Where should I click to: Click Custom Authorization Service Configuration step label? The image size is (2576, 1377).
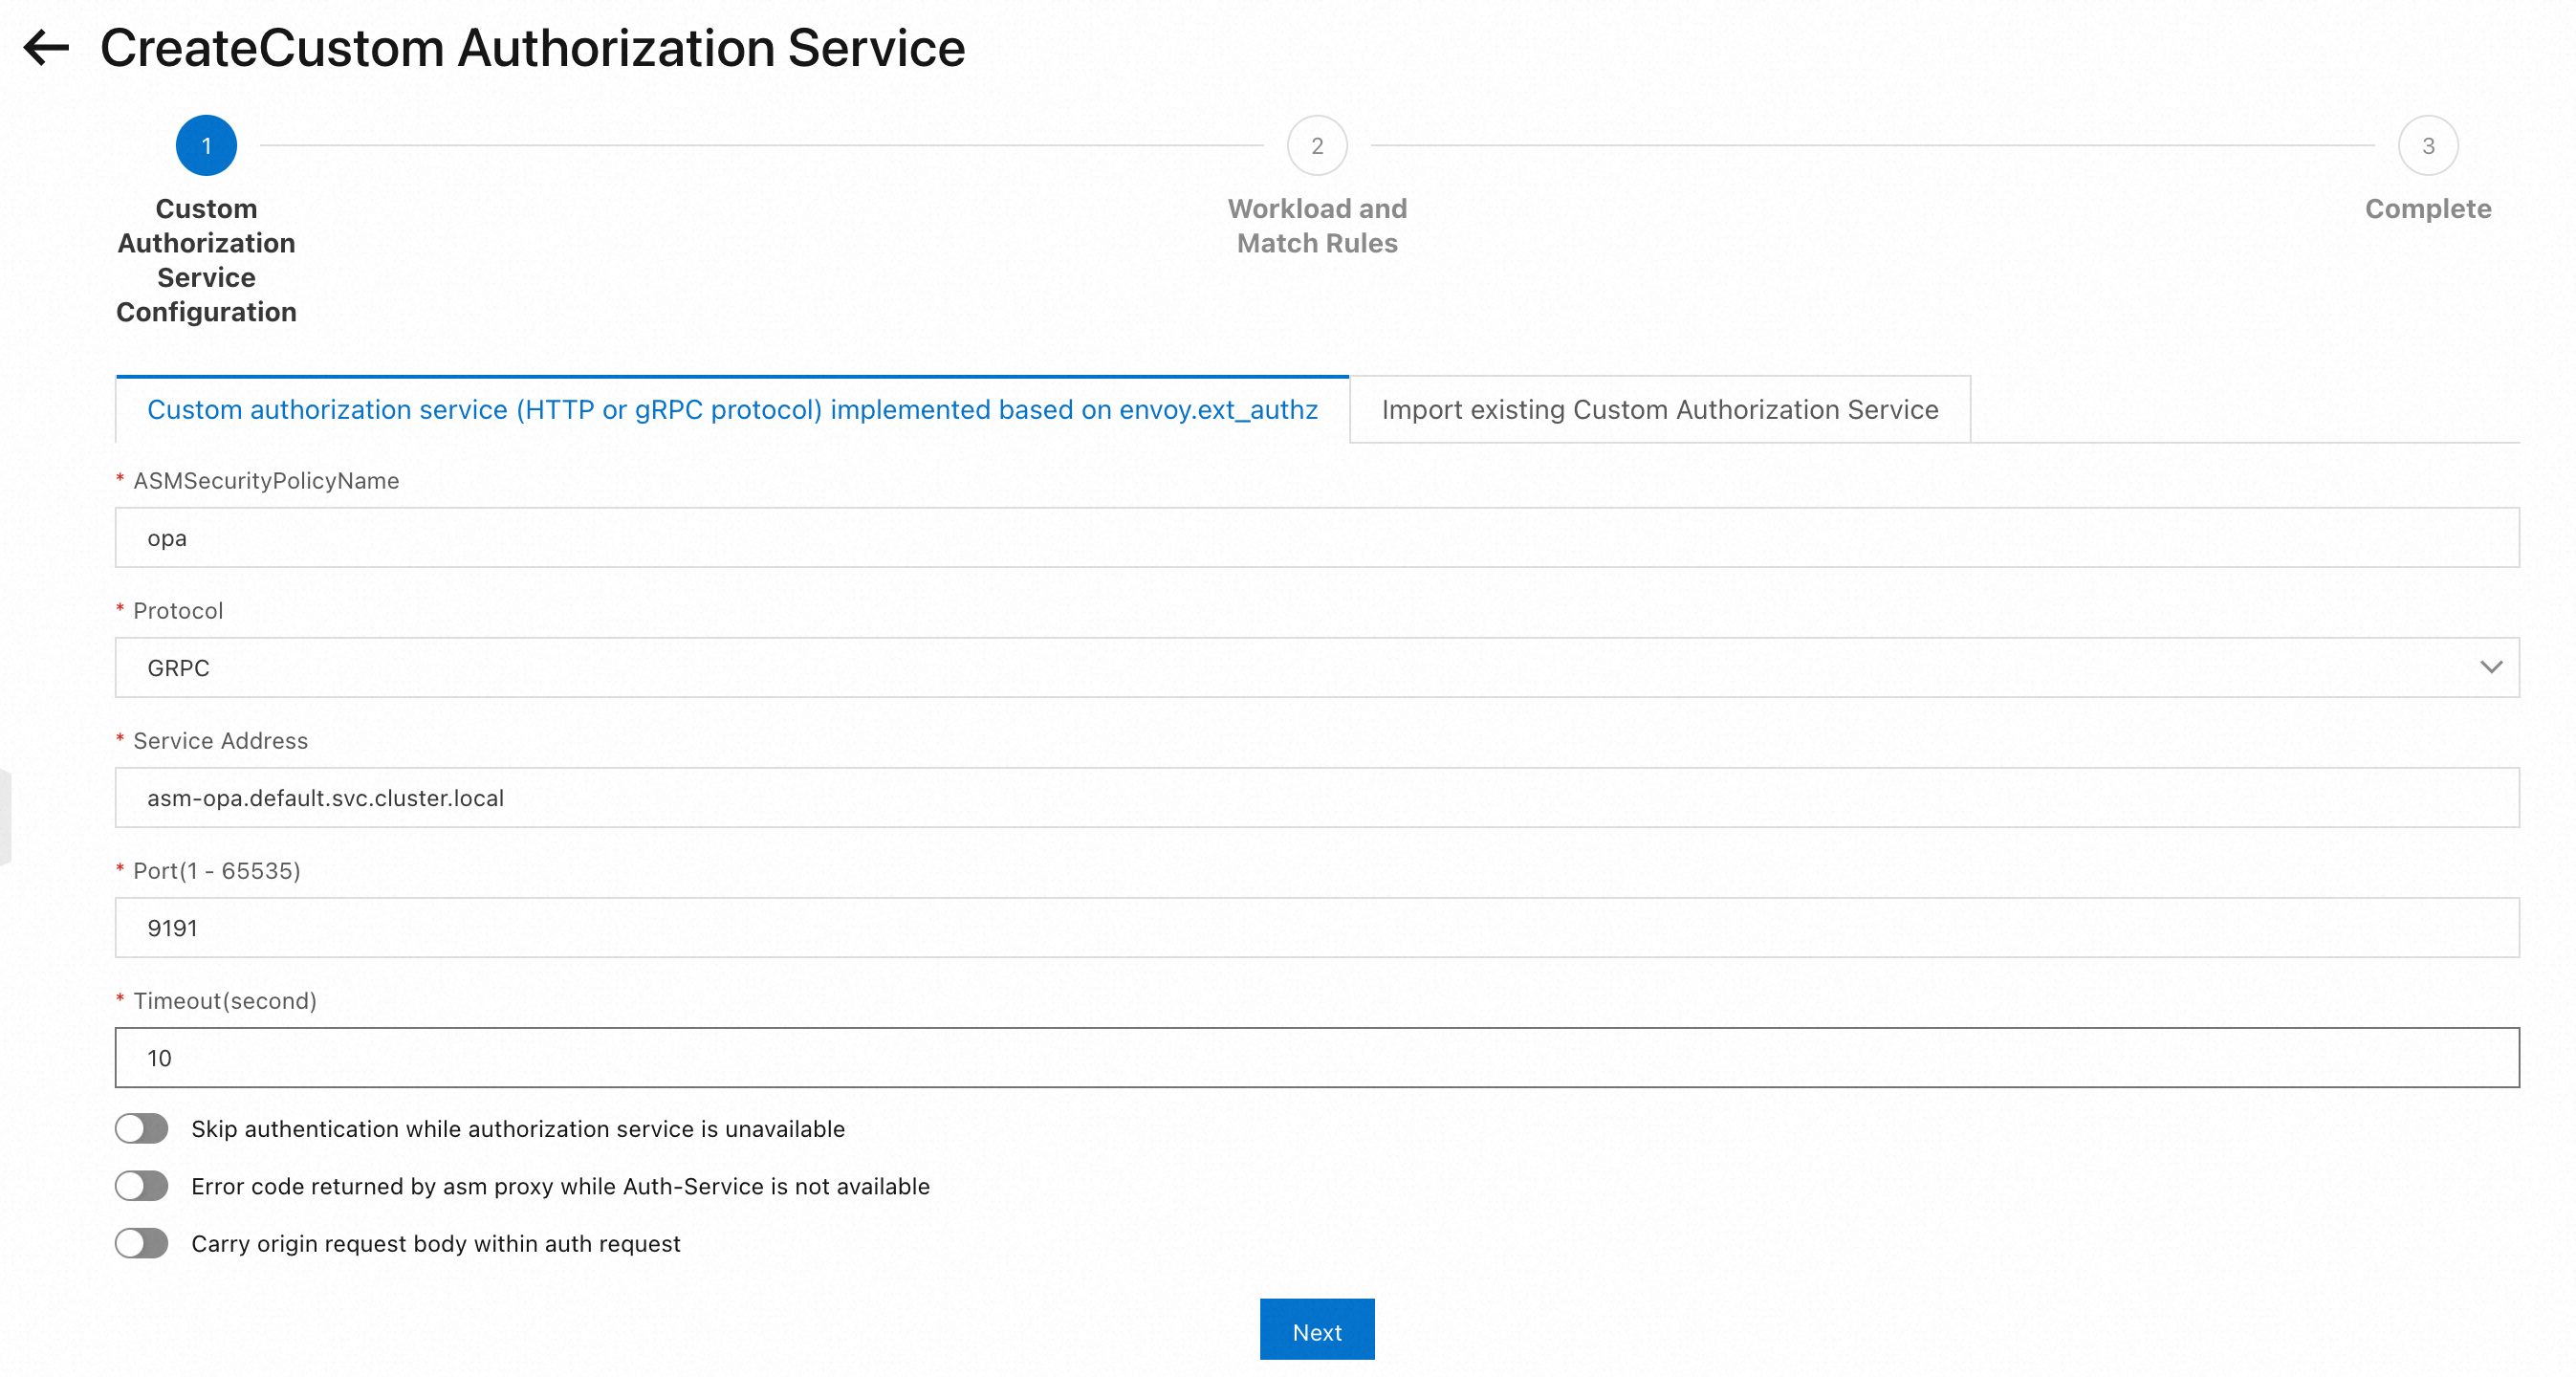click(x=206, y=261)
